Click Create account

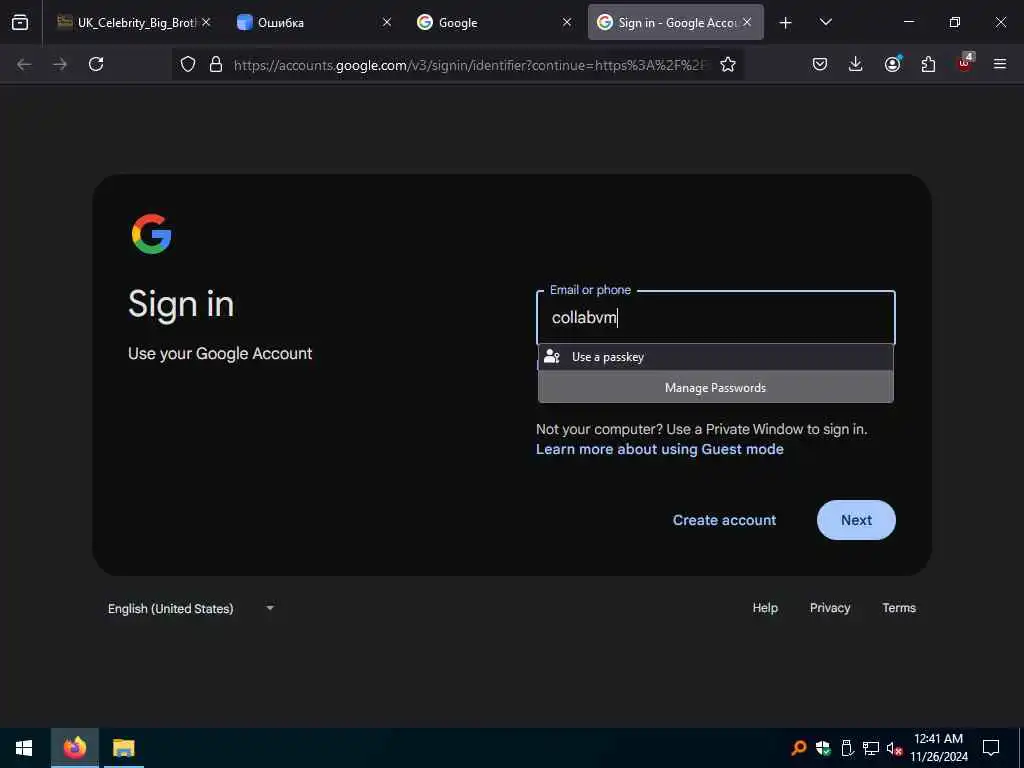[724, 520]
